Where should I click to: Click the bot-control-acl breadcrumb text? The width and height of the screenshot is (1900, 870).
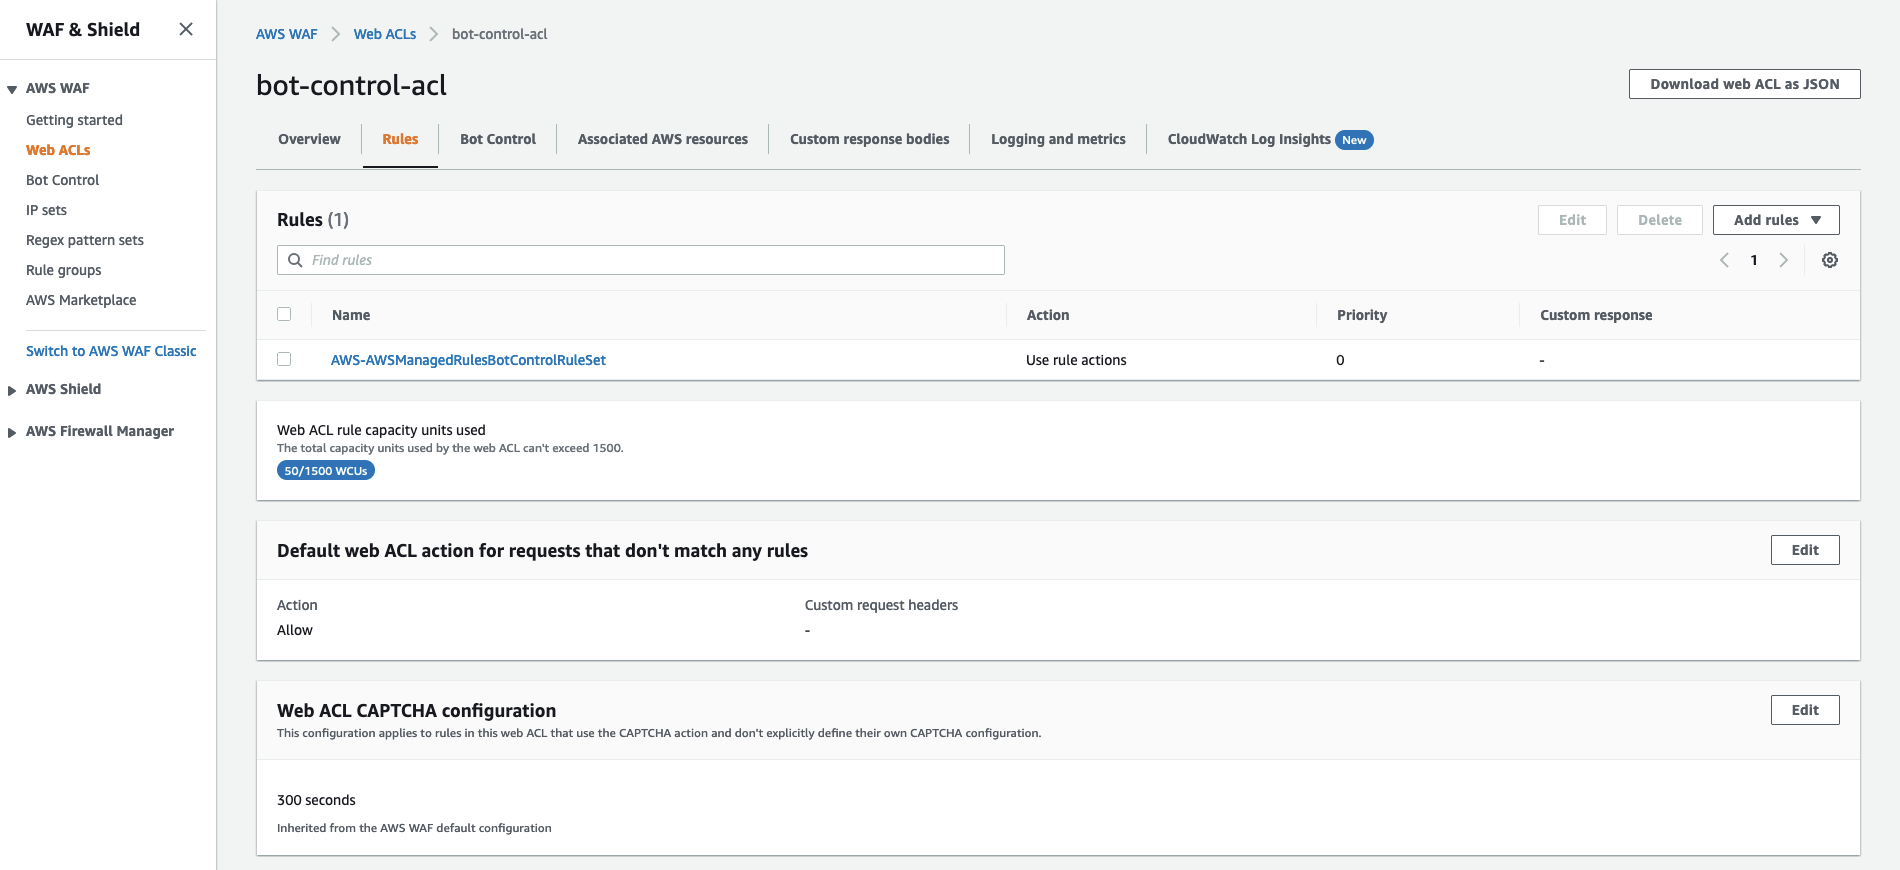tap(499, 34)
